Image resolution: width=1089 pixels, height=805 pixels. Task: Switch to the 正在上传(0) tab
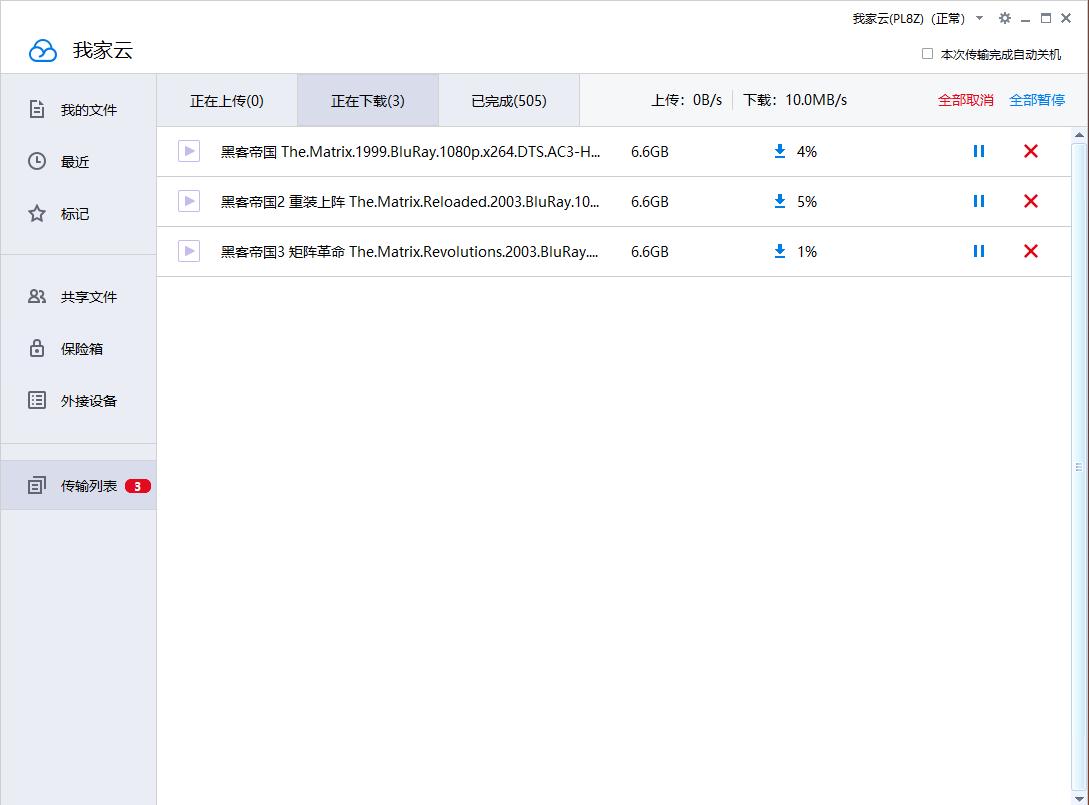[x=226, y=99]
